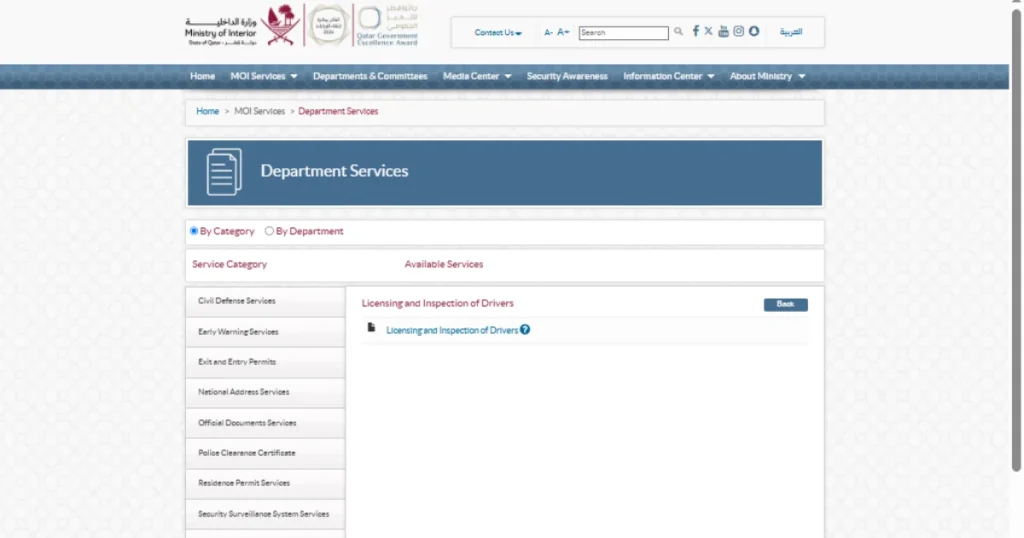1024x538 pixels.
Task: Open the Snapchat icon link
Action: 754,31
